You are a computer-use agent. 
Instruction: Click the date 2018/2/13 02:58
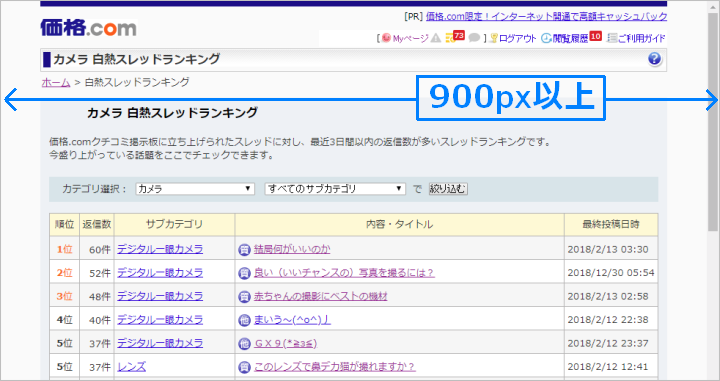[608, 297]
